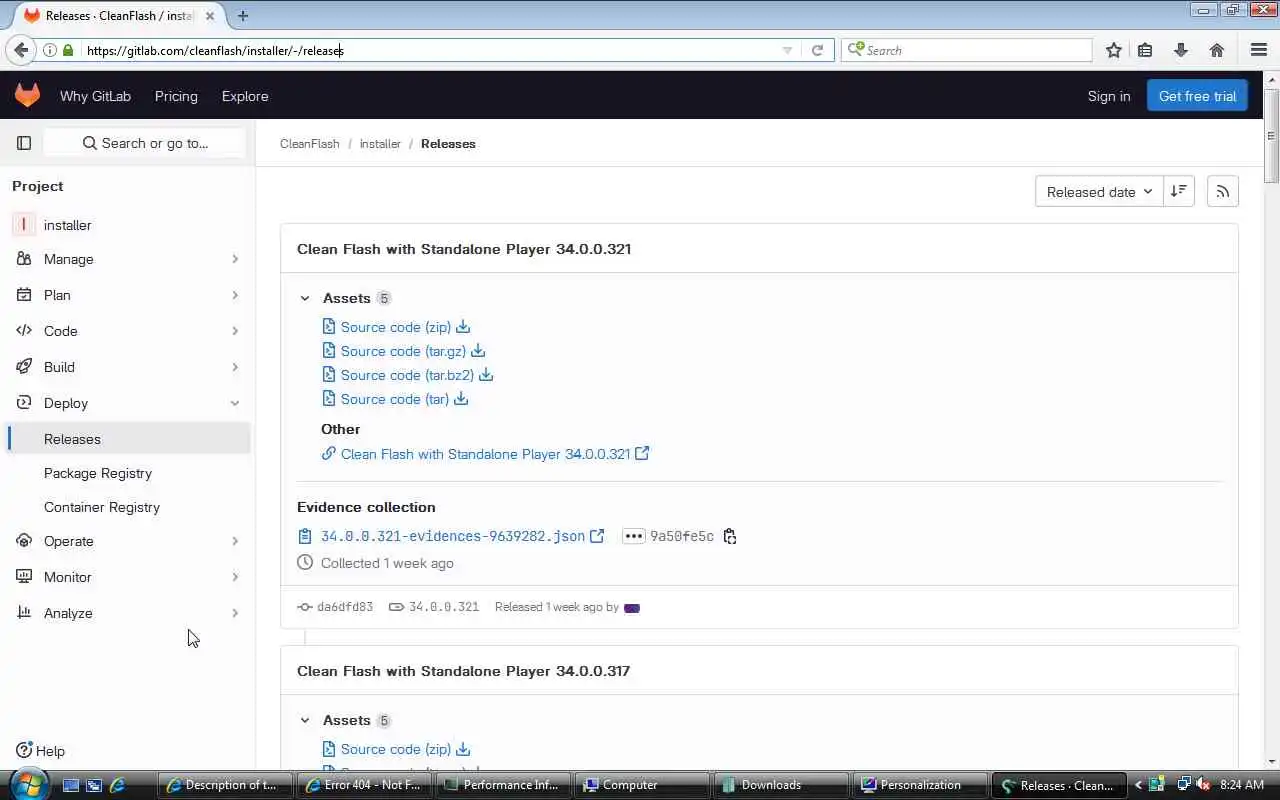
Task: Open the installer project in sidebar
Action: point(128,225)
